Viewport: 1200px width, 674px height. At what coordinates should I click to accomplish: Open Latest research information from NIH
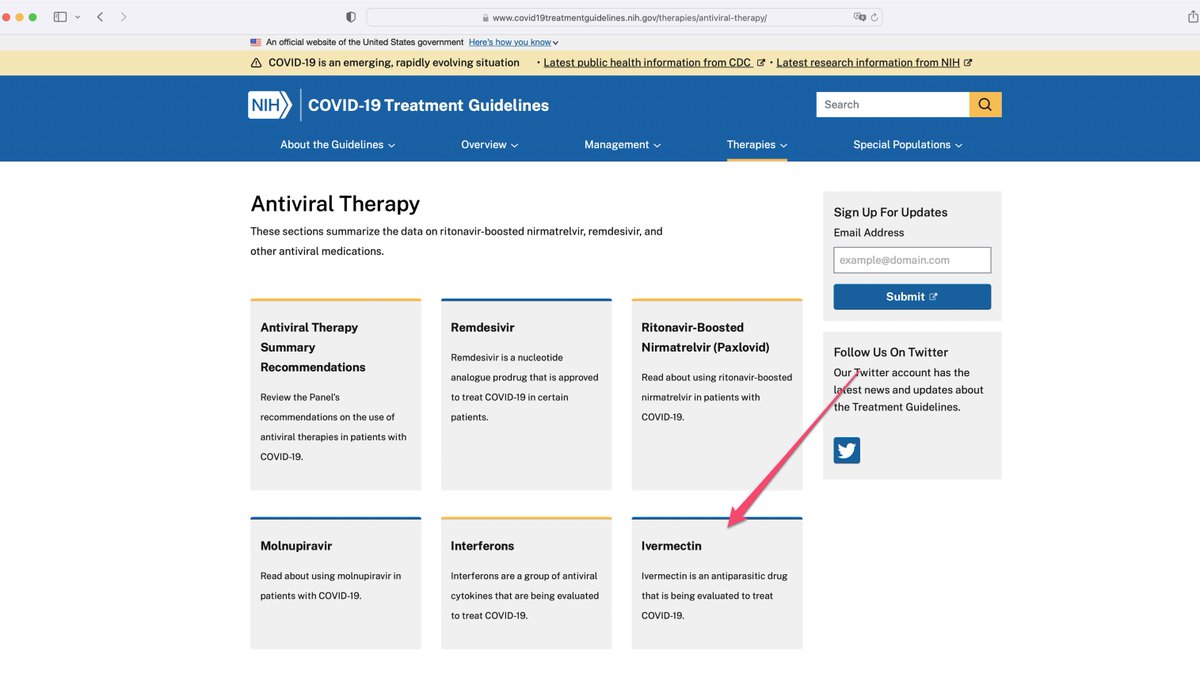point(874,62)
